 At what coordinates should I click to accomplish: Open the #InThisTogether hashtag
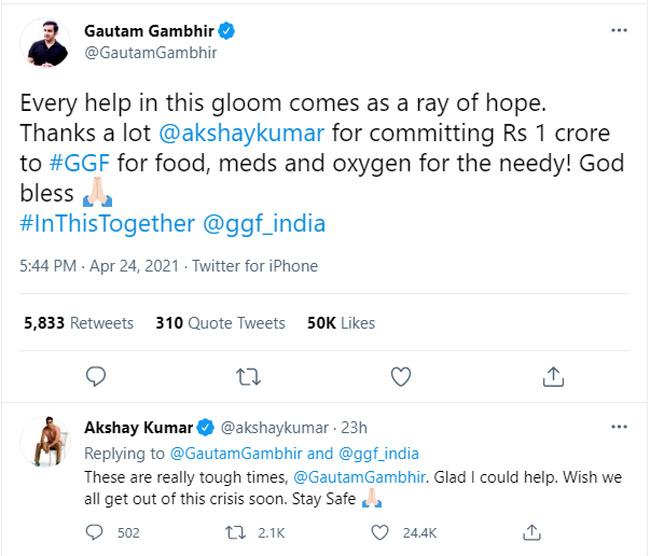pos(106,223)
